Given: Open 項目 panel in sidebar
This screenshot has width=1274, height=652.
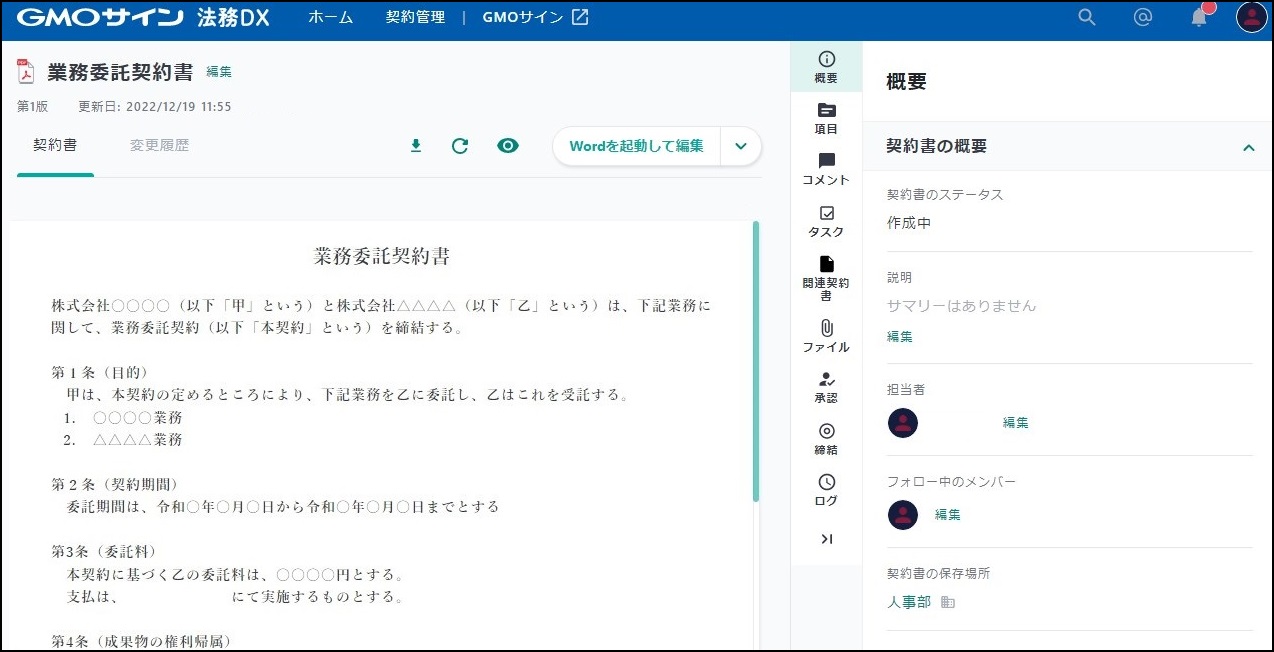Looking at the screenshot, I should point(826,118).
